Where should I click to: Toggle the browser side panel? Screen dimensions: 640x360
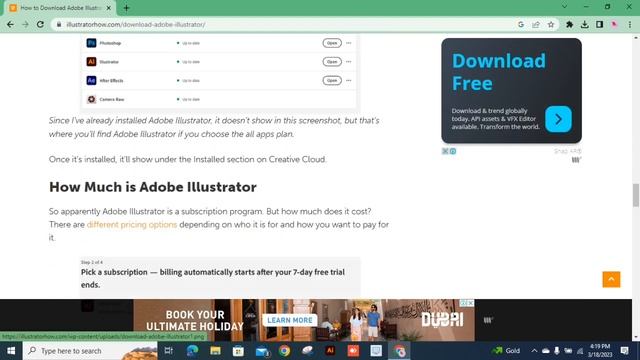[x=600, y=24]
